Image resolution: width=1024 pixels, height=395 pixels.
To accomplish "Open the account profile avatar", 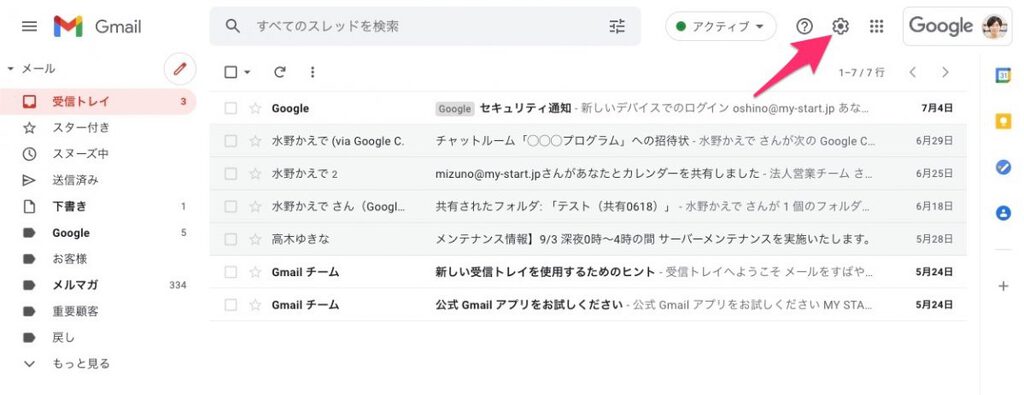I will tap(995, 26).
